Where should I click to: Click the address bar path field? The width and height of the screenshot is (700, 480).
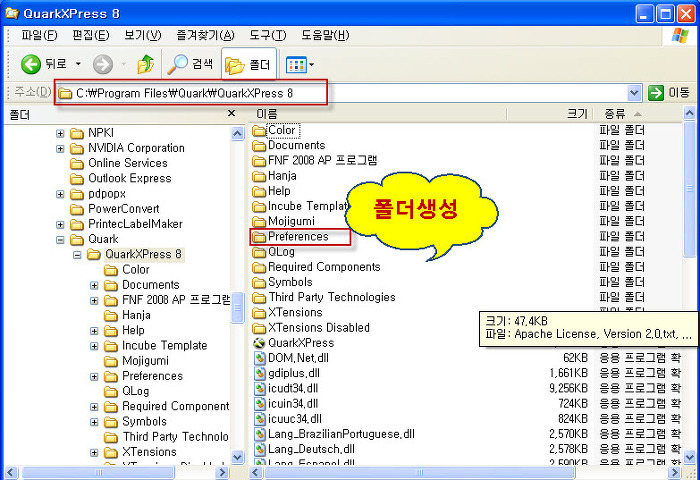point(342,93)
